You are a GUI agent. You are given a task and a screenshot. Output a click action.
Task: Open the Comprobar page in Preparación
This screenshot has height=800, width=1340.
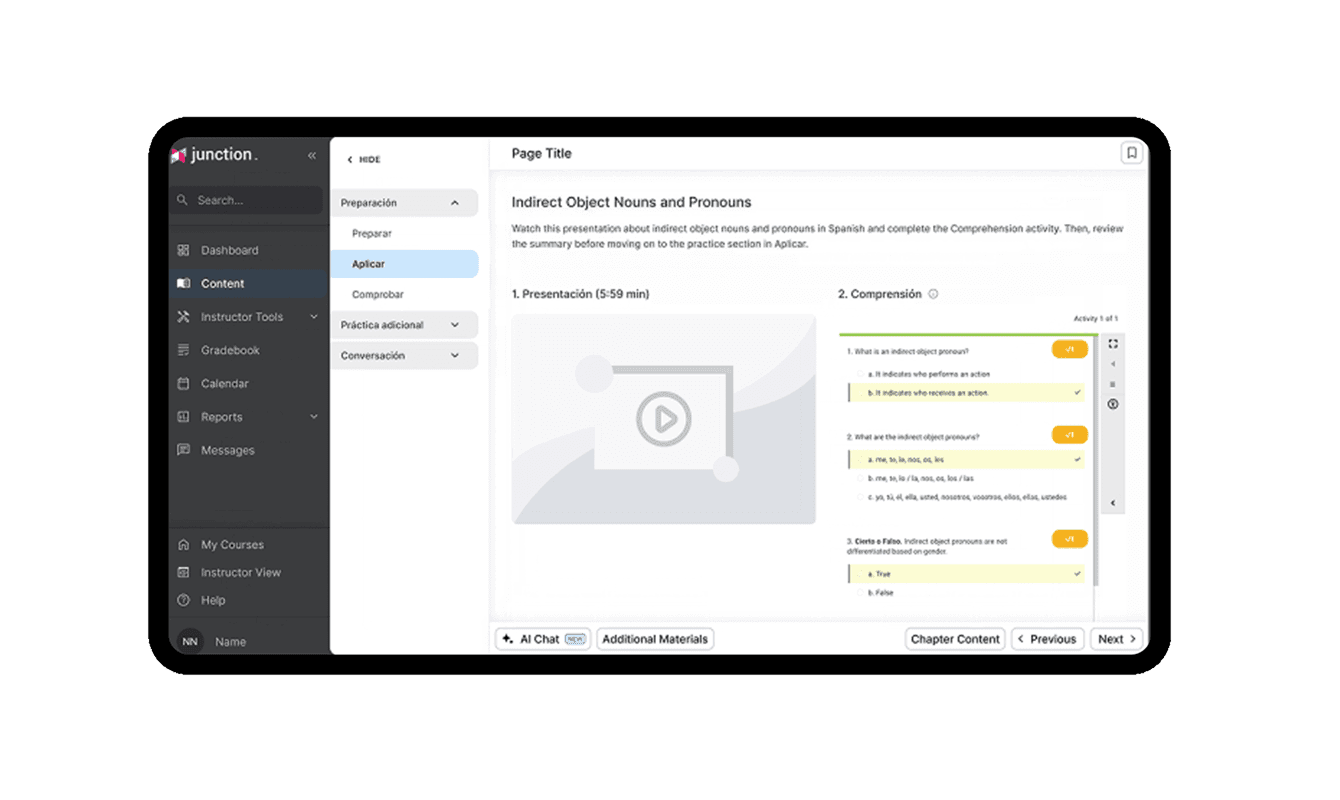(x=378, y=295)
